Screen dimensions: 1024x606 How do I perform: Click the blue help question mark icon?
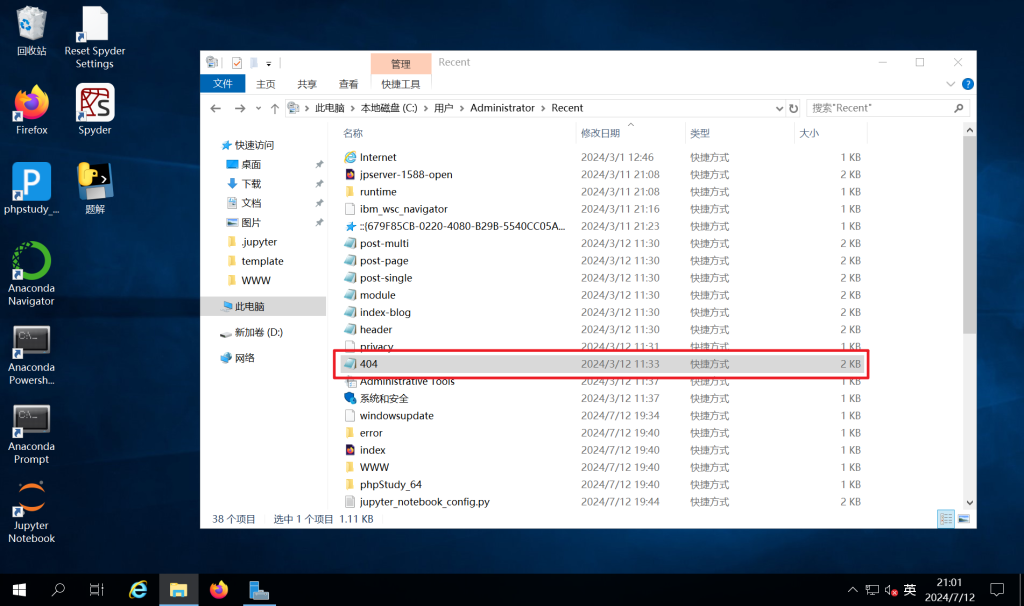click(967, 85)
